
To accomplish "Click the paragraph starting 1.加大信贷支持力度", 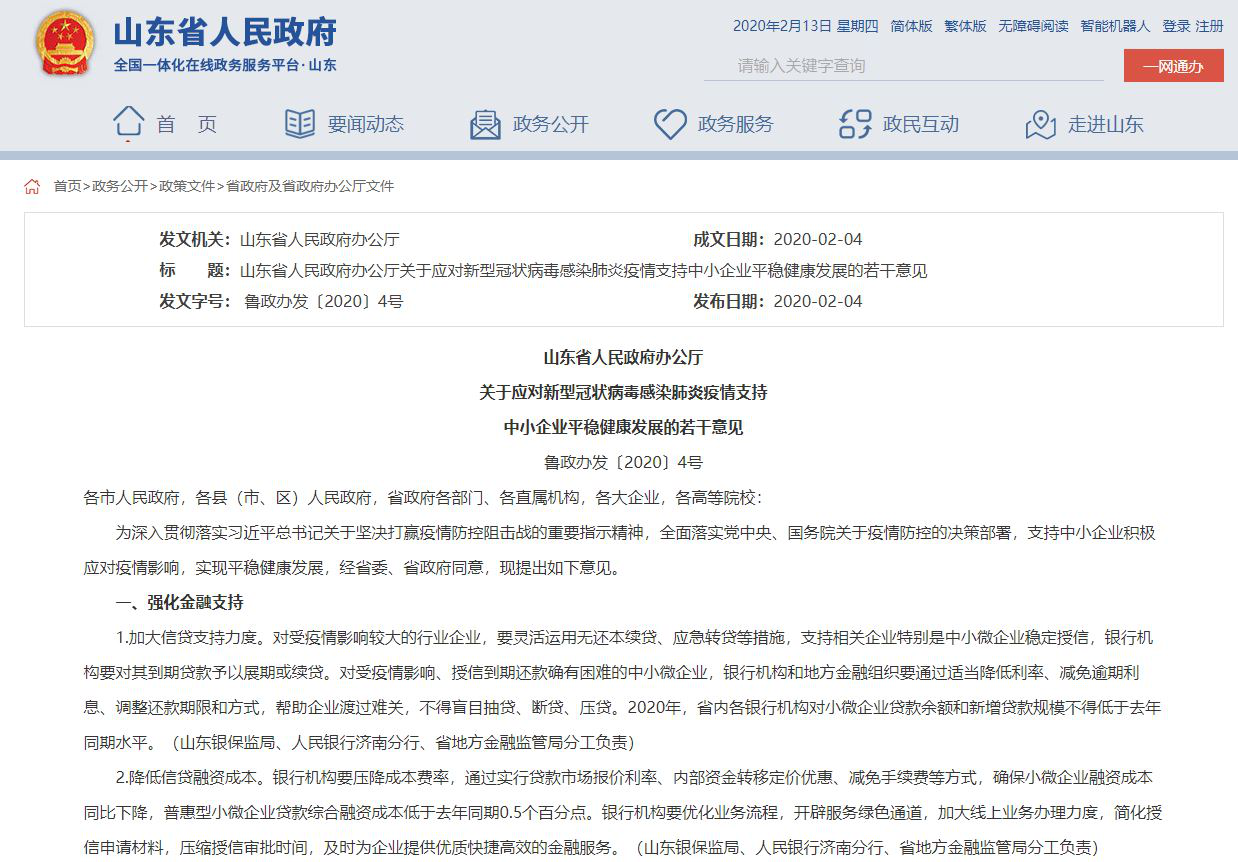I will (623, 690).
